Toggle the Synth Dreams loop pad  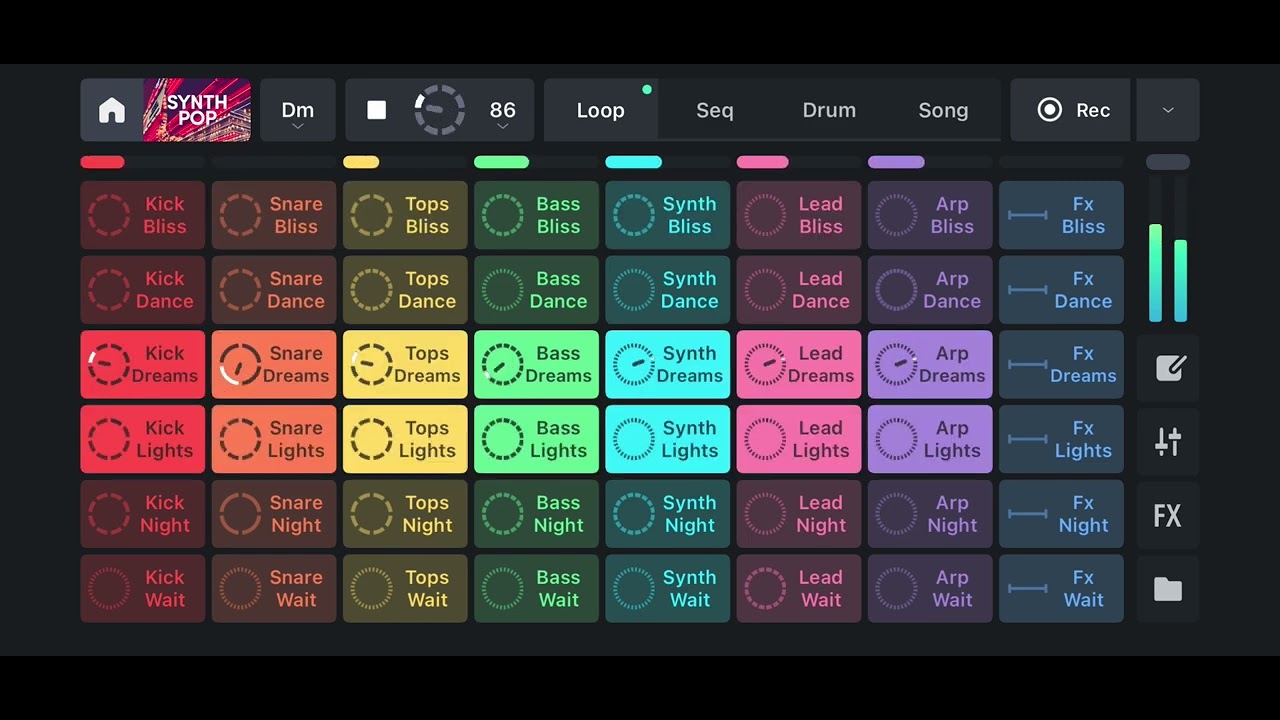[667, 365]
